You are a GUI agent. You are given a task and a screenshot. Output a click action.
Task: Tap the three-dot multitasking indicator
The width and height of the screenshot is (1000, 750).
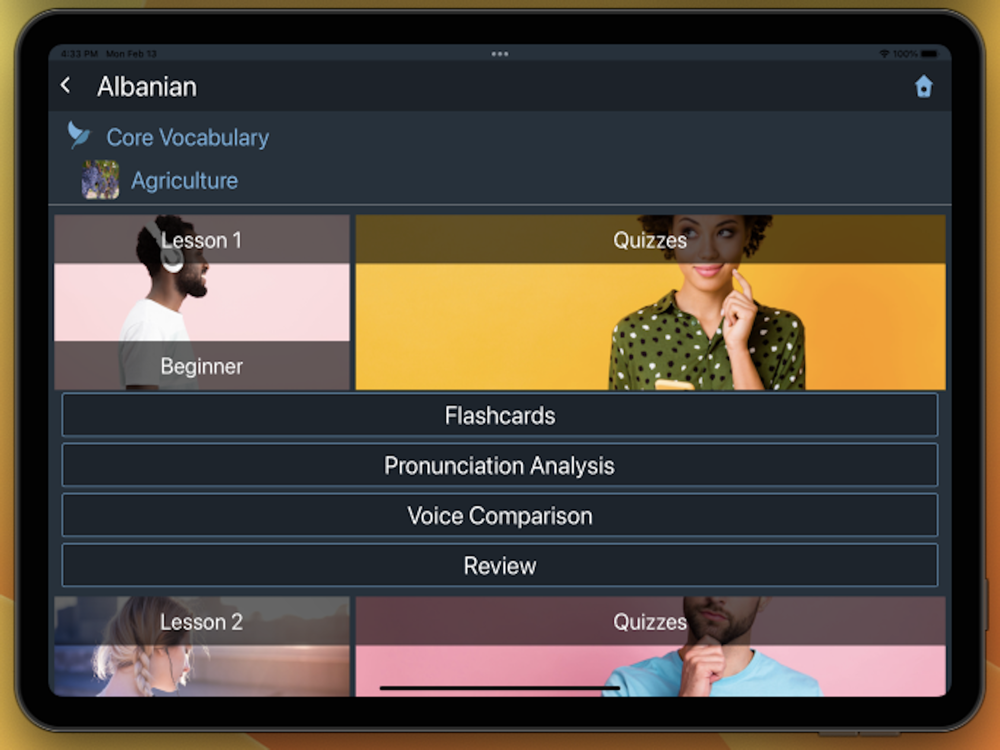pos(500,54)
